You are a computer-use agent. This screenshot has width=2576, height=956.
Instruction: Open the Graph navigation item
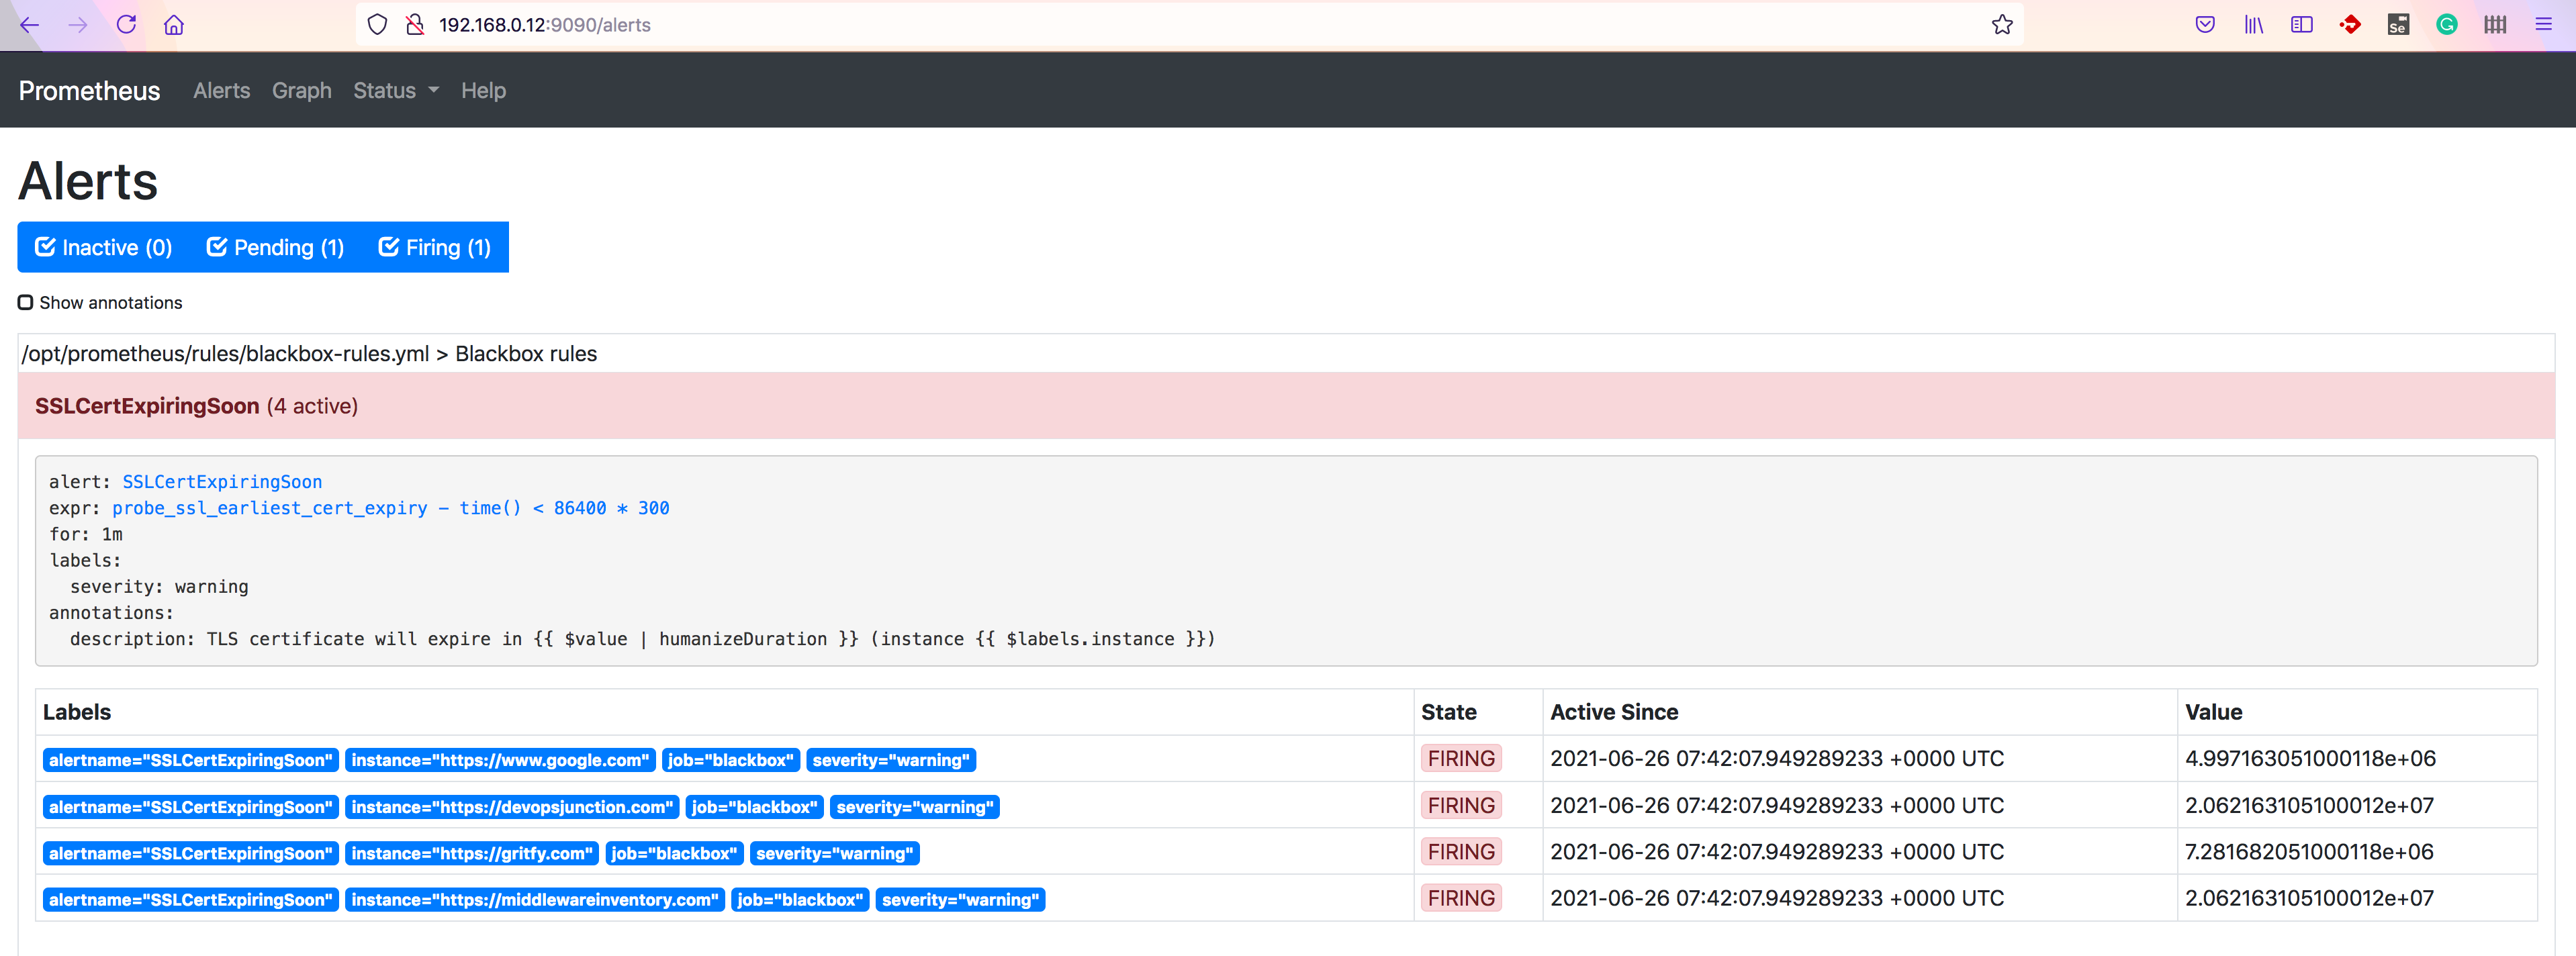302,91
